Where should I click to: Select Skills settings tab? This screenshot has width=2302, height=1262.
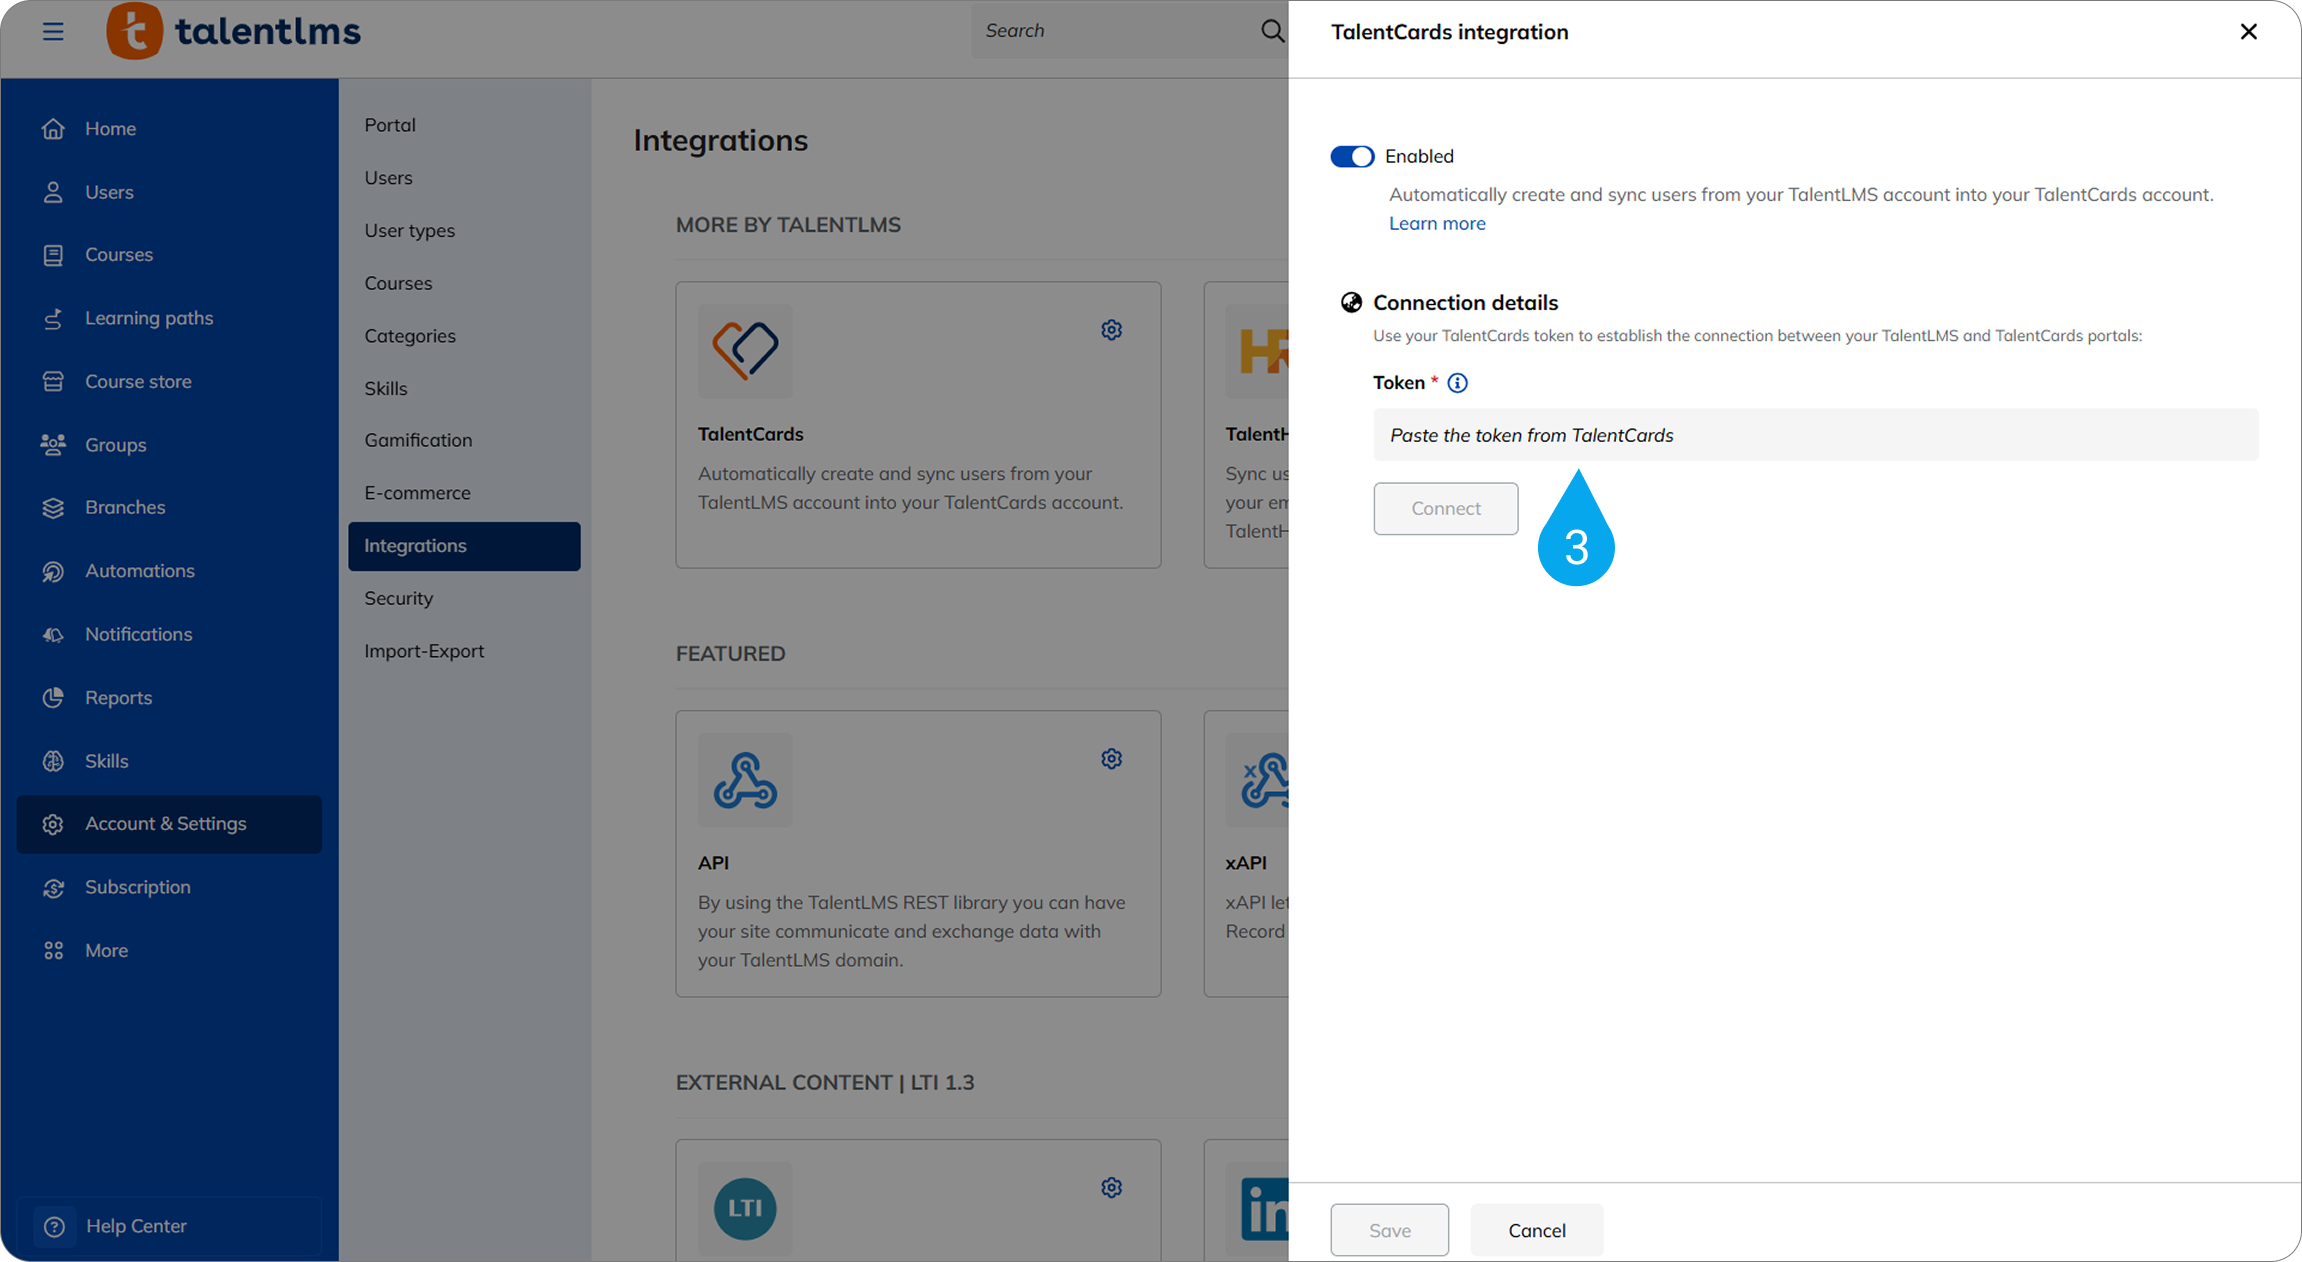click(464, 388)
